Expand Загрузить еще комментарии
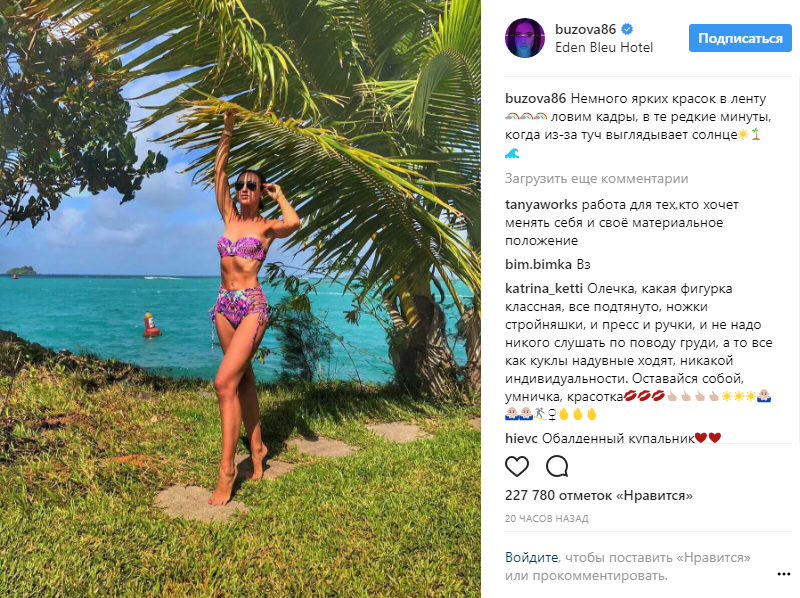The image size is (800, 598). [x=596, y=179]
